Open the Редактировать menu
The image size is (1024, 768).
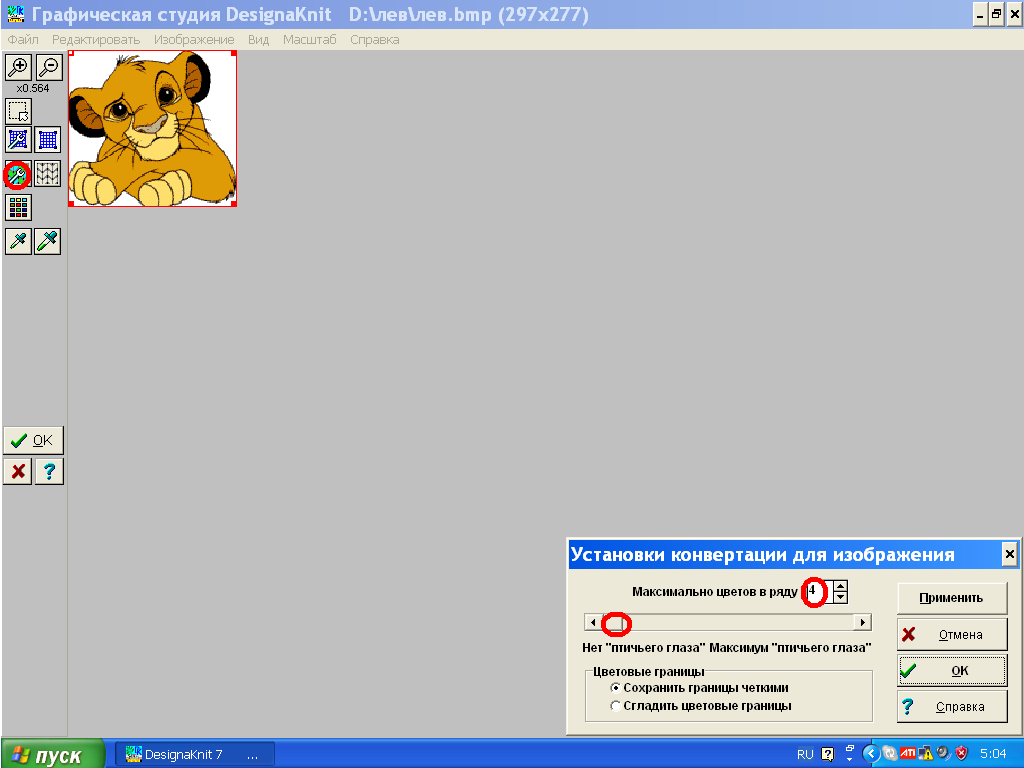96,40
